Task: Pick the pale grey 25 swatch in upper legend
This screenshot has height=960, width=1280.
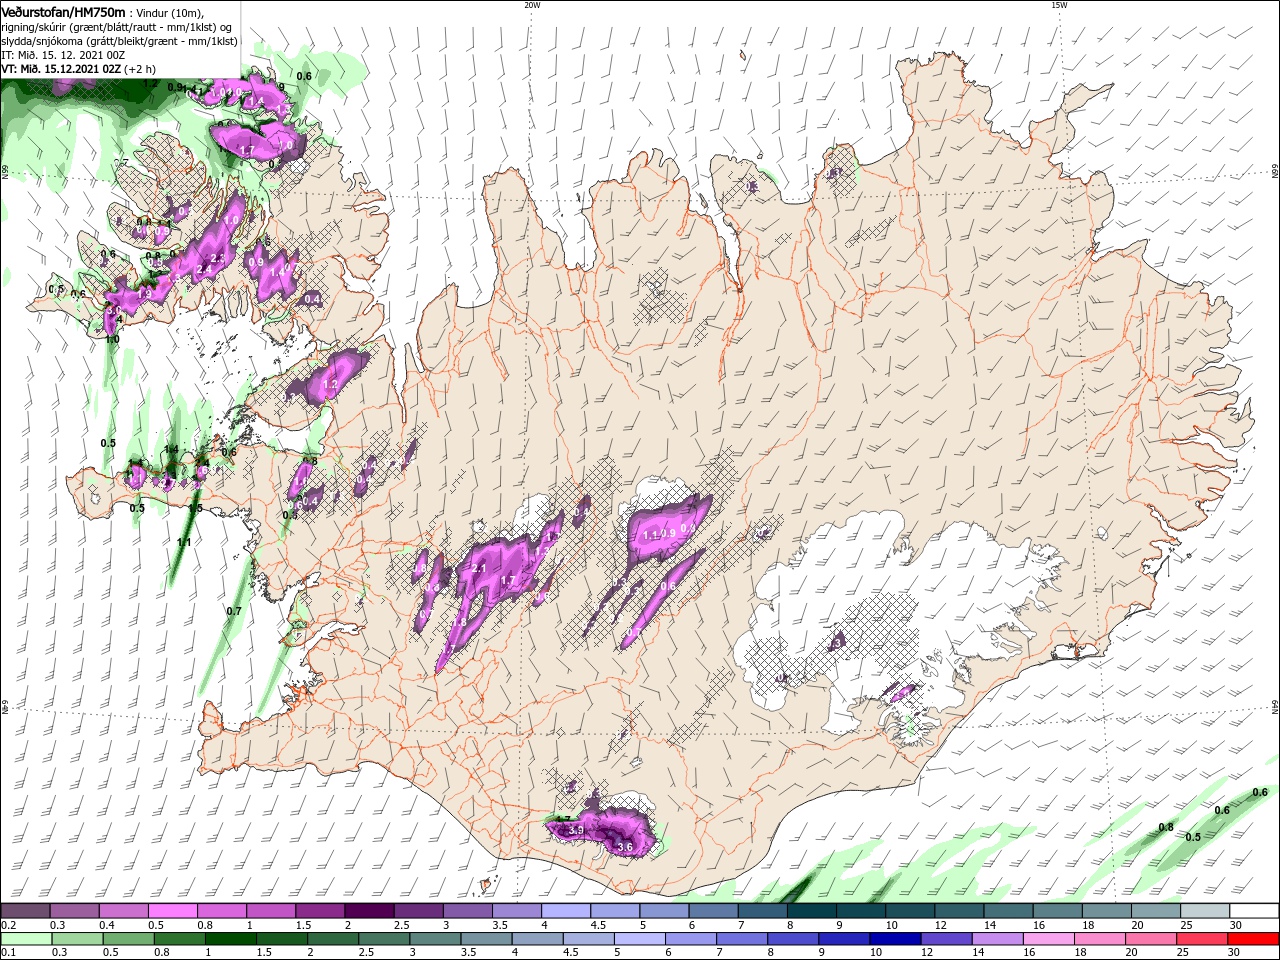Action: pyautogui.click(x=1206, y=911)
